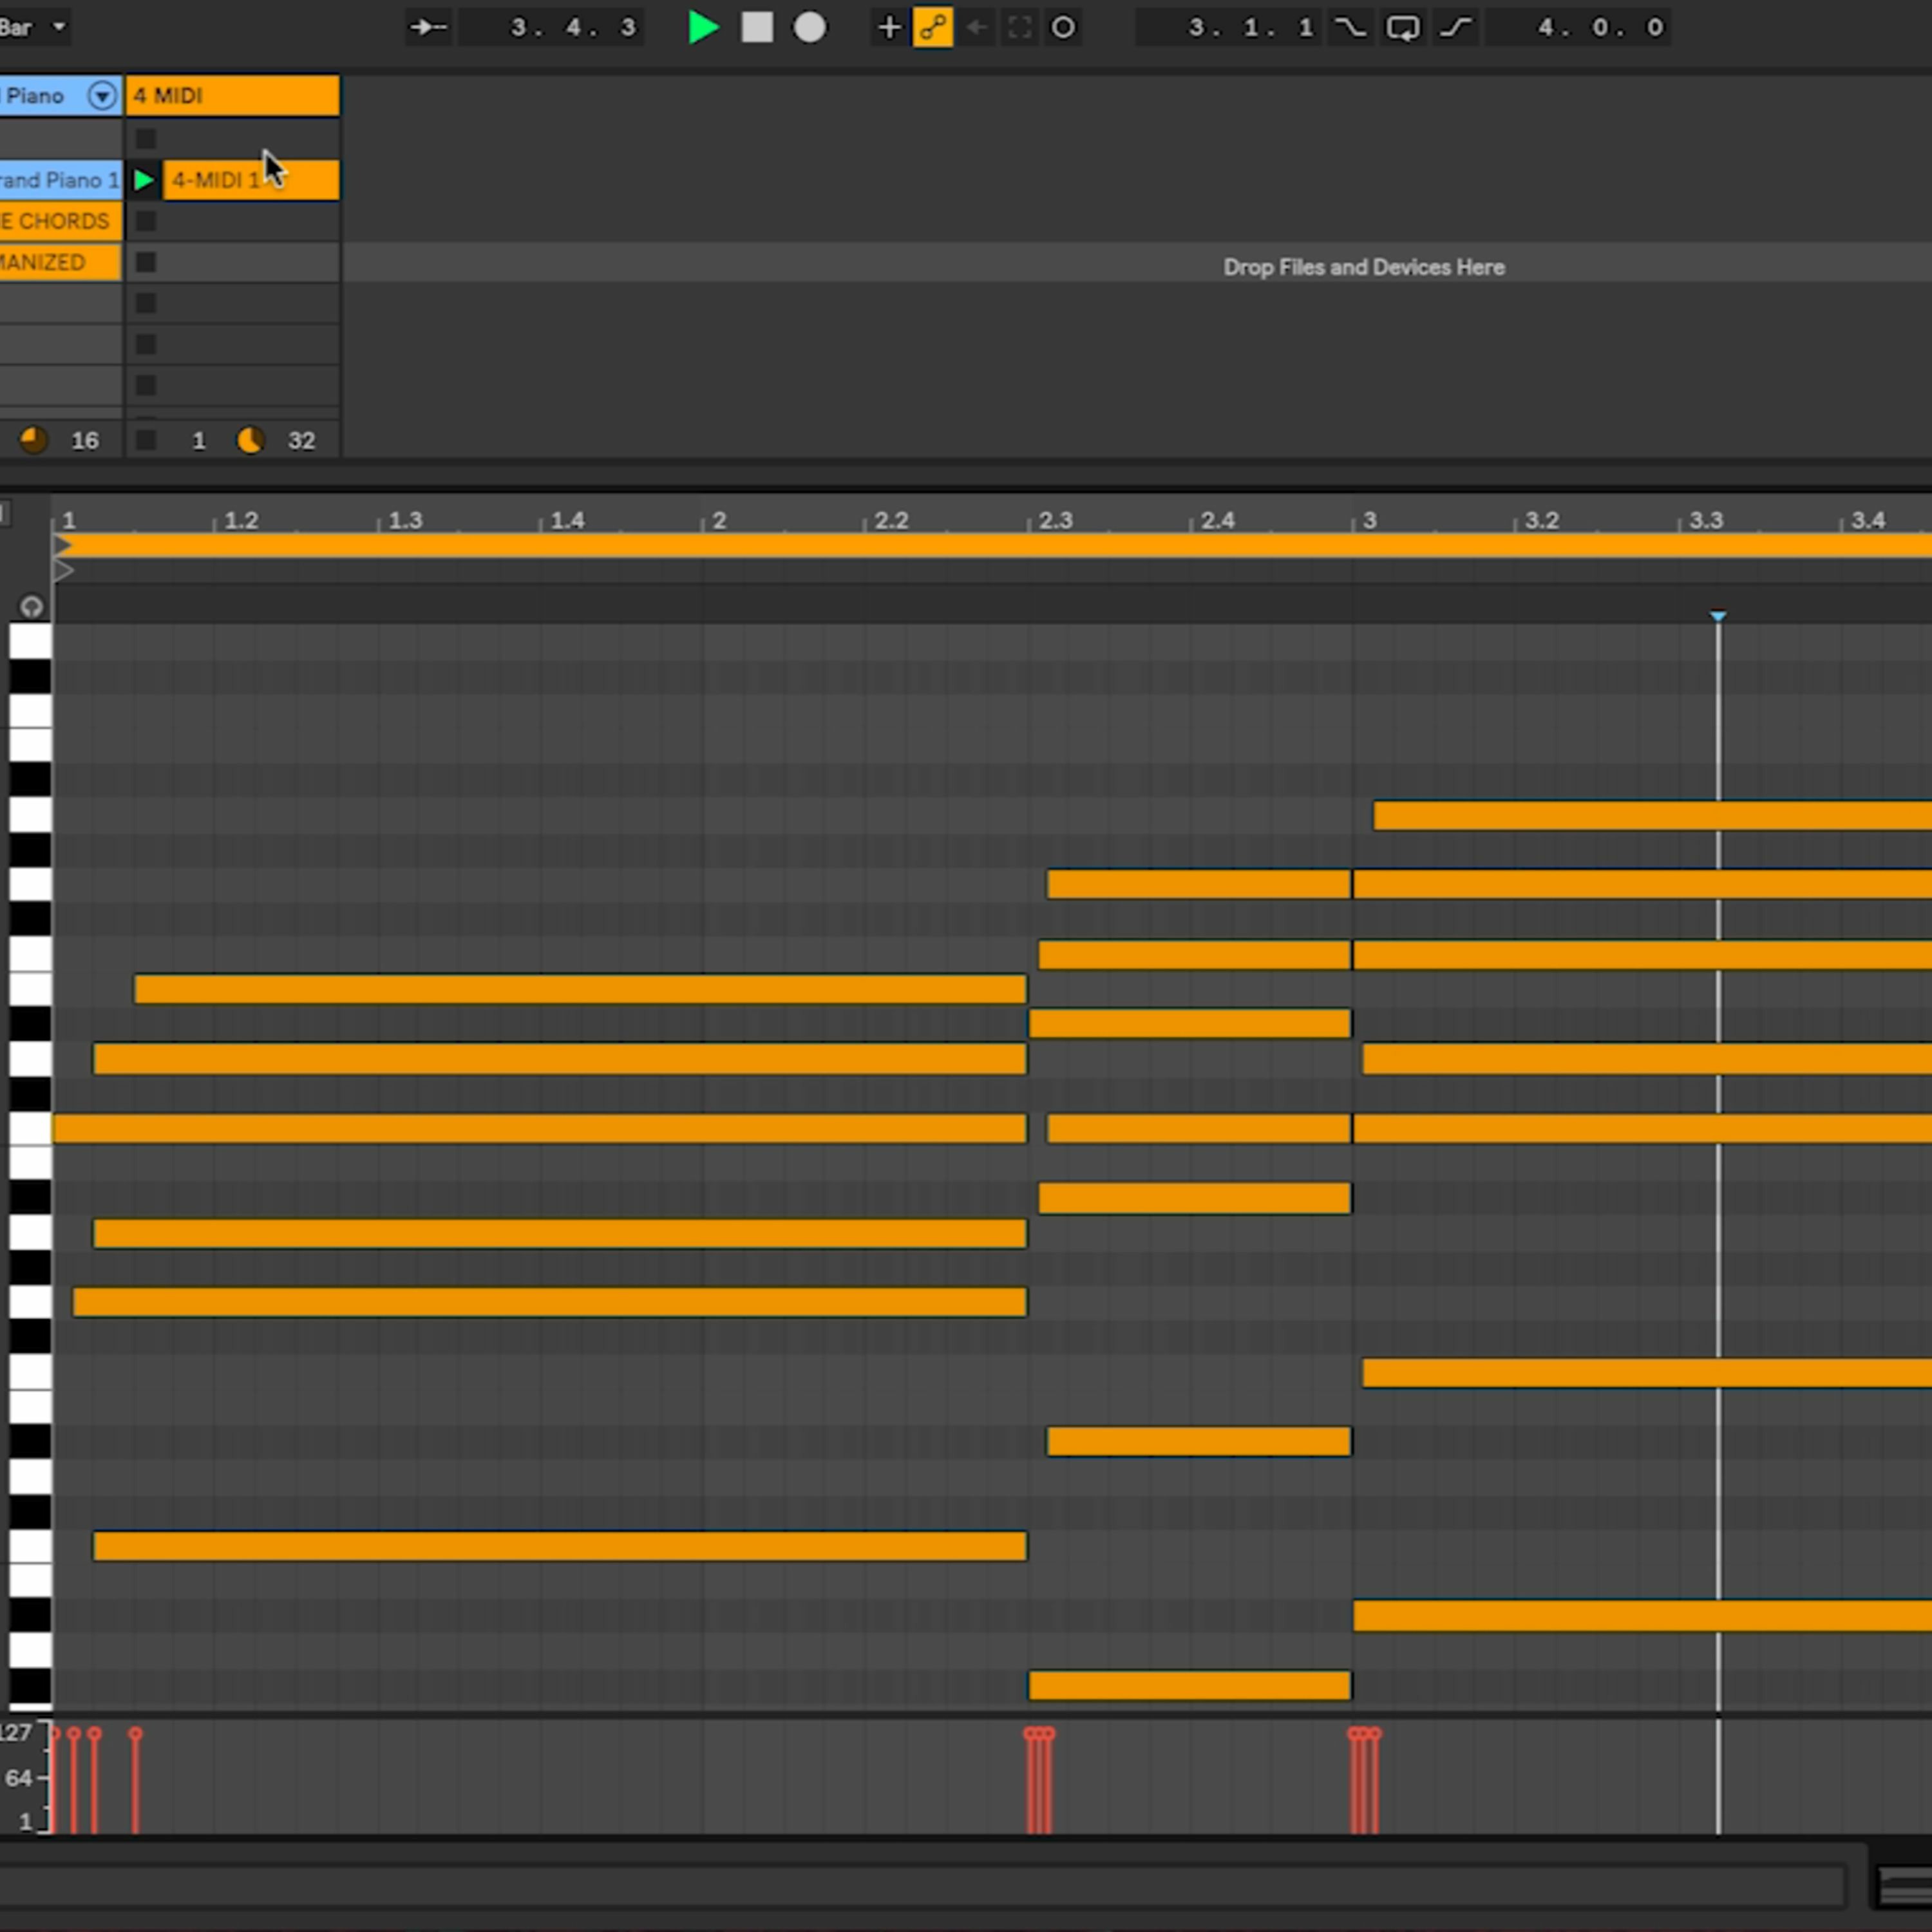
Task: Click the blue playhead insert marker
Action: 1718,616
